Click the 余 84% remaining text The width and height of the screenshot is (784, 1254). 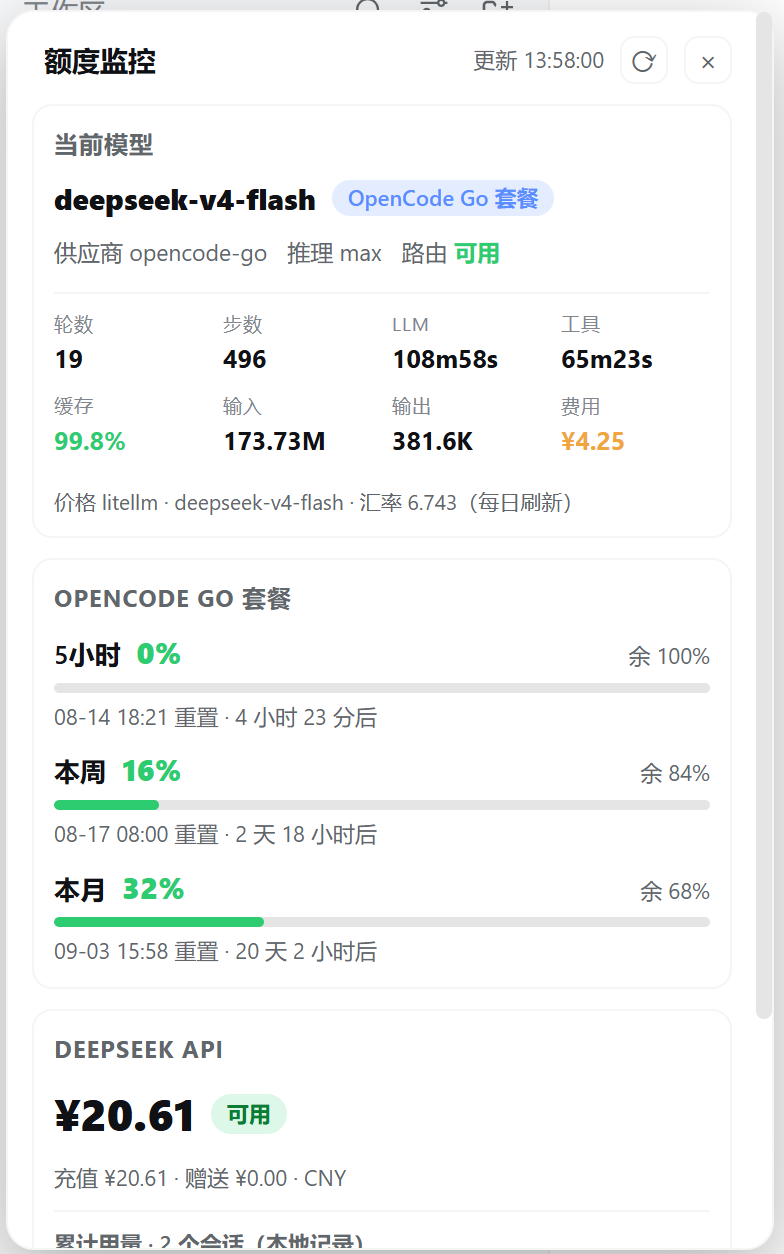(x=675, y=774)
